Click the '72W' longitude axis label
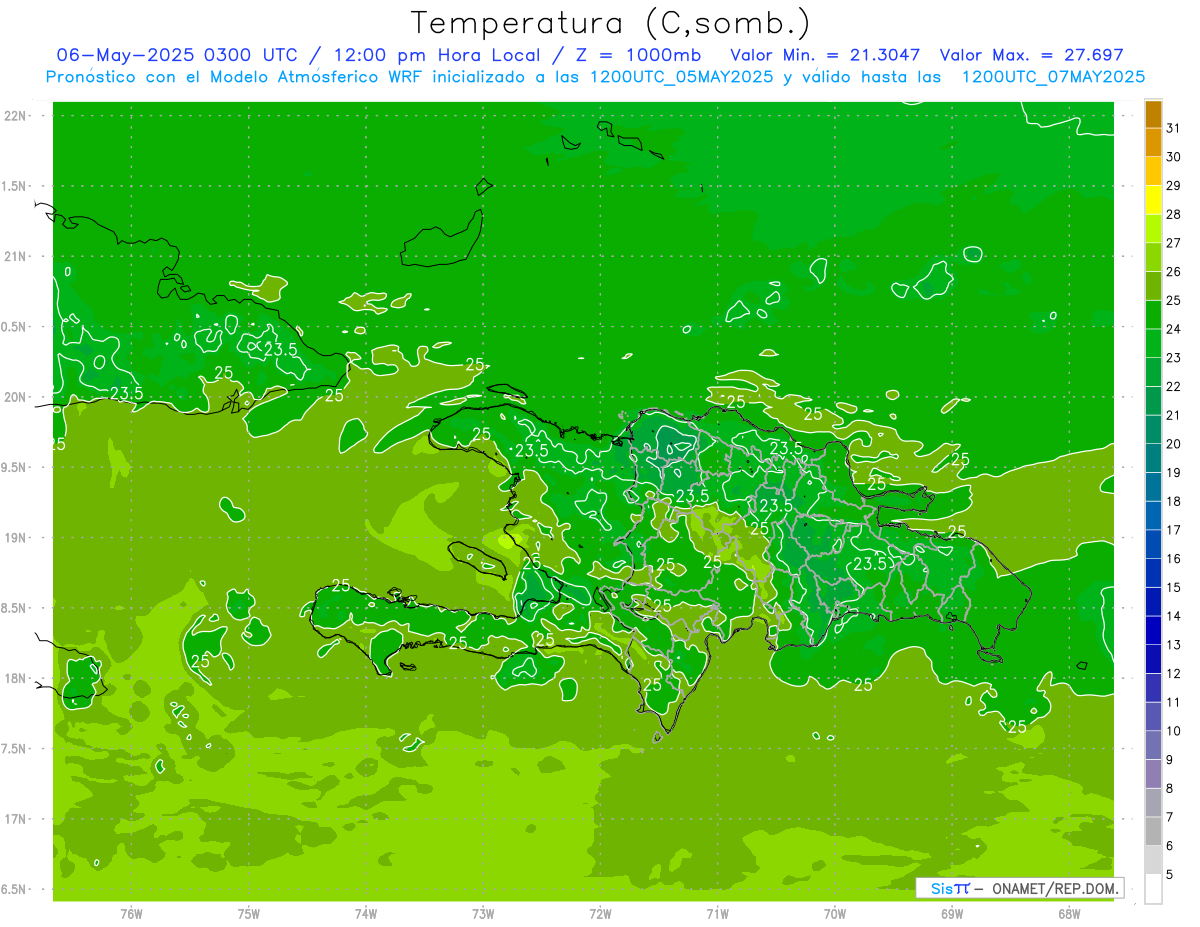This screenshot has width=1200, height=927. point(600,913)
